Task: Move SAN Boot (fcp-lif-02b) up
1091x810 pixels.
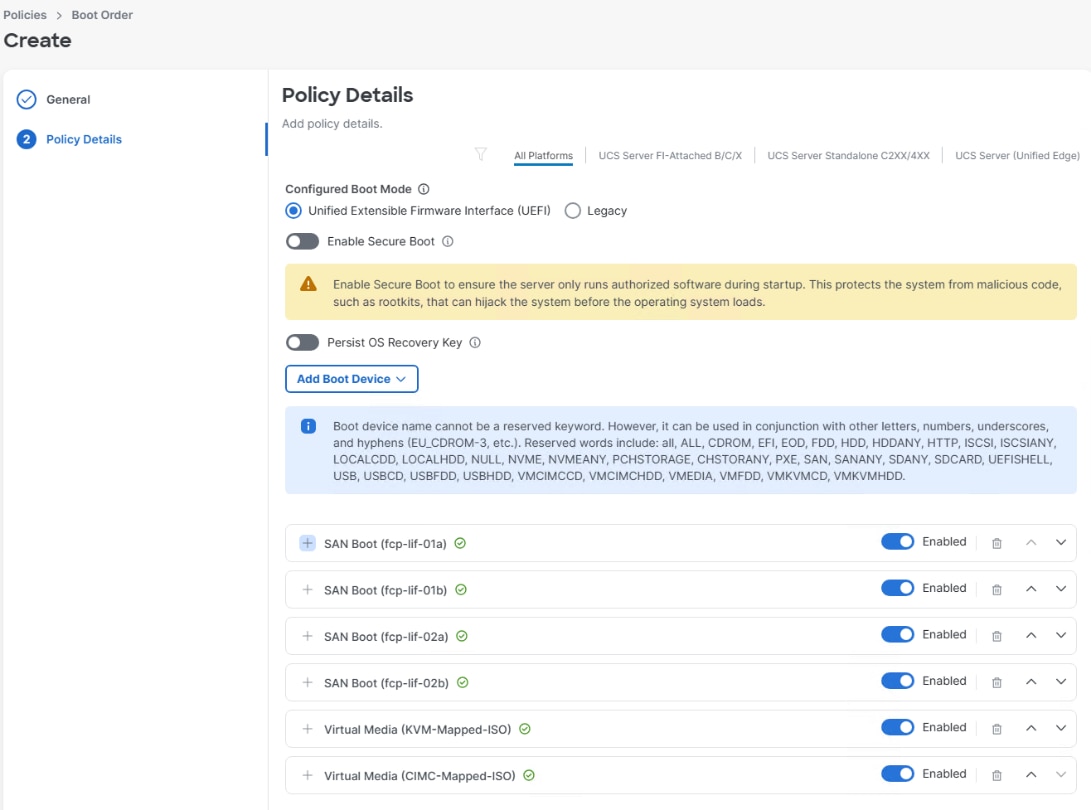Action: [1031, 682]
